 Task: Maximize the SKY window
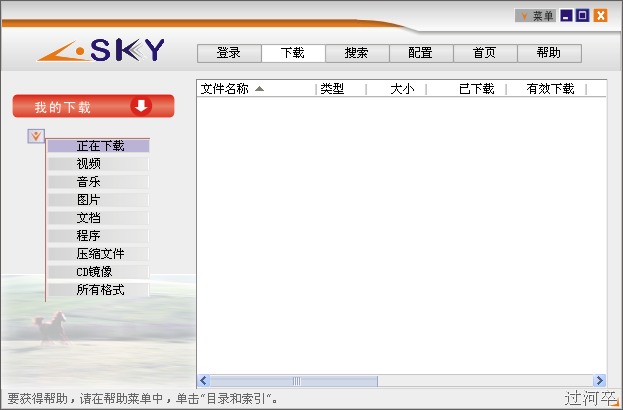point(583,15)
